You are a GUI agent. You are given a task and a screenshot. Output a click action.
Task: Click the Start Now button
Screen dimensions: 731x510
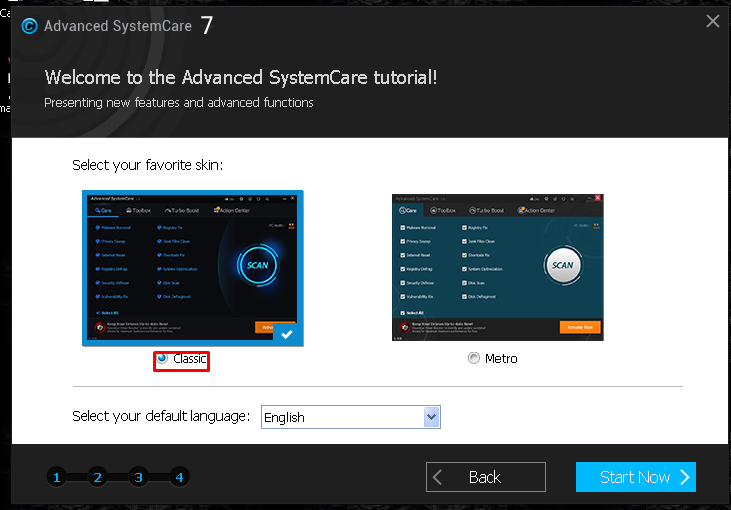(x=636, y=477)
